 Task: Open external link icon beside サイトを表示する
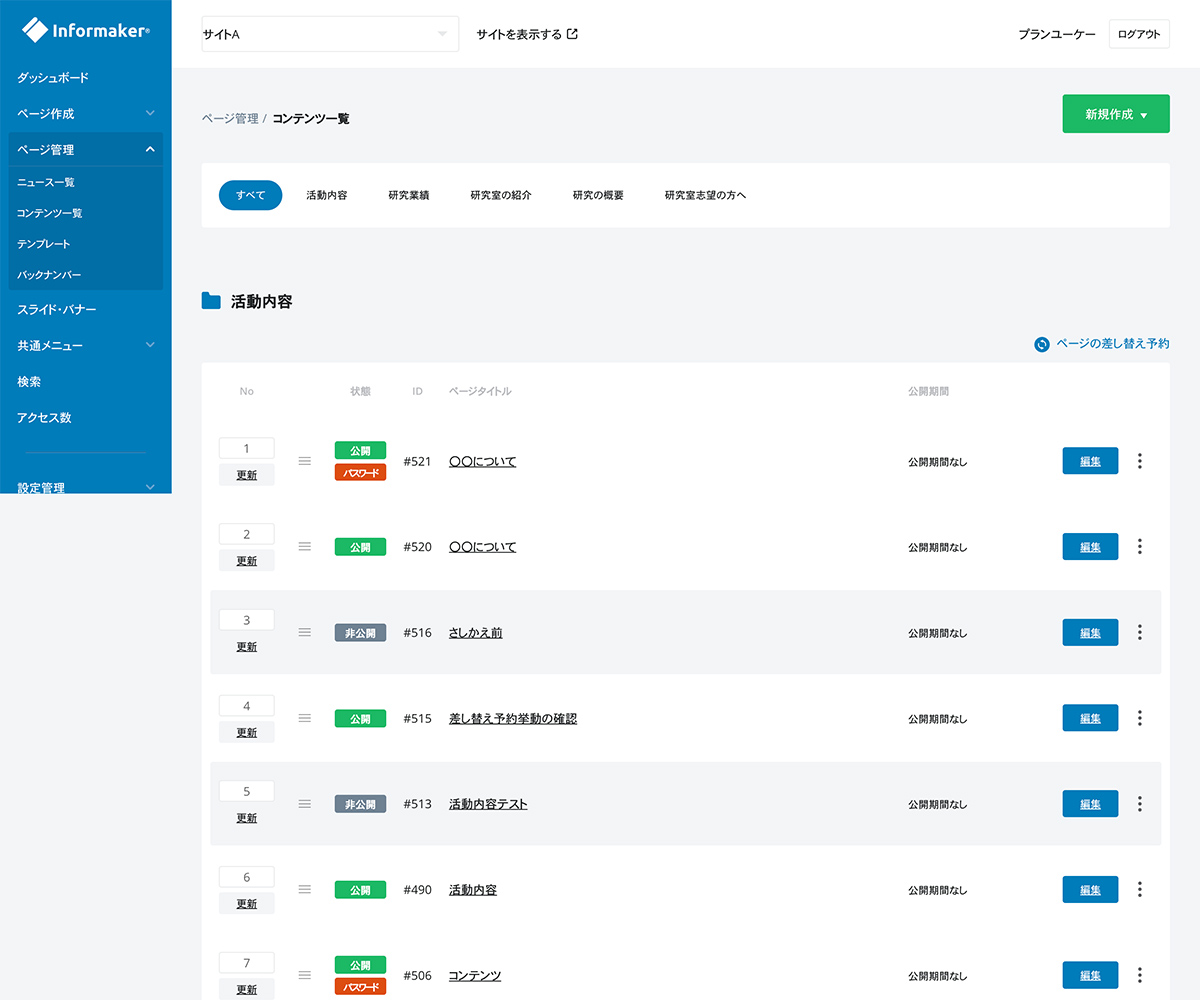click(x=572, y=34)
